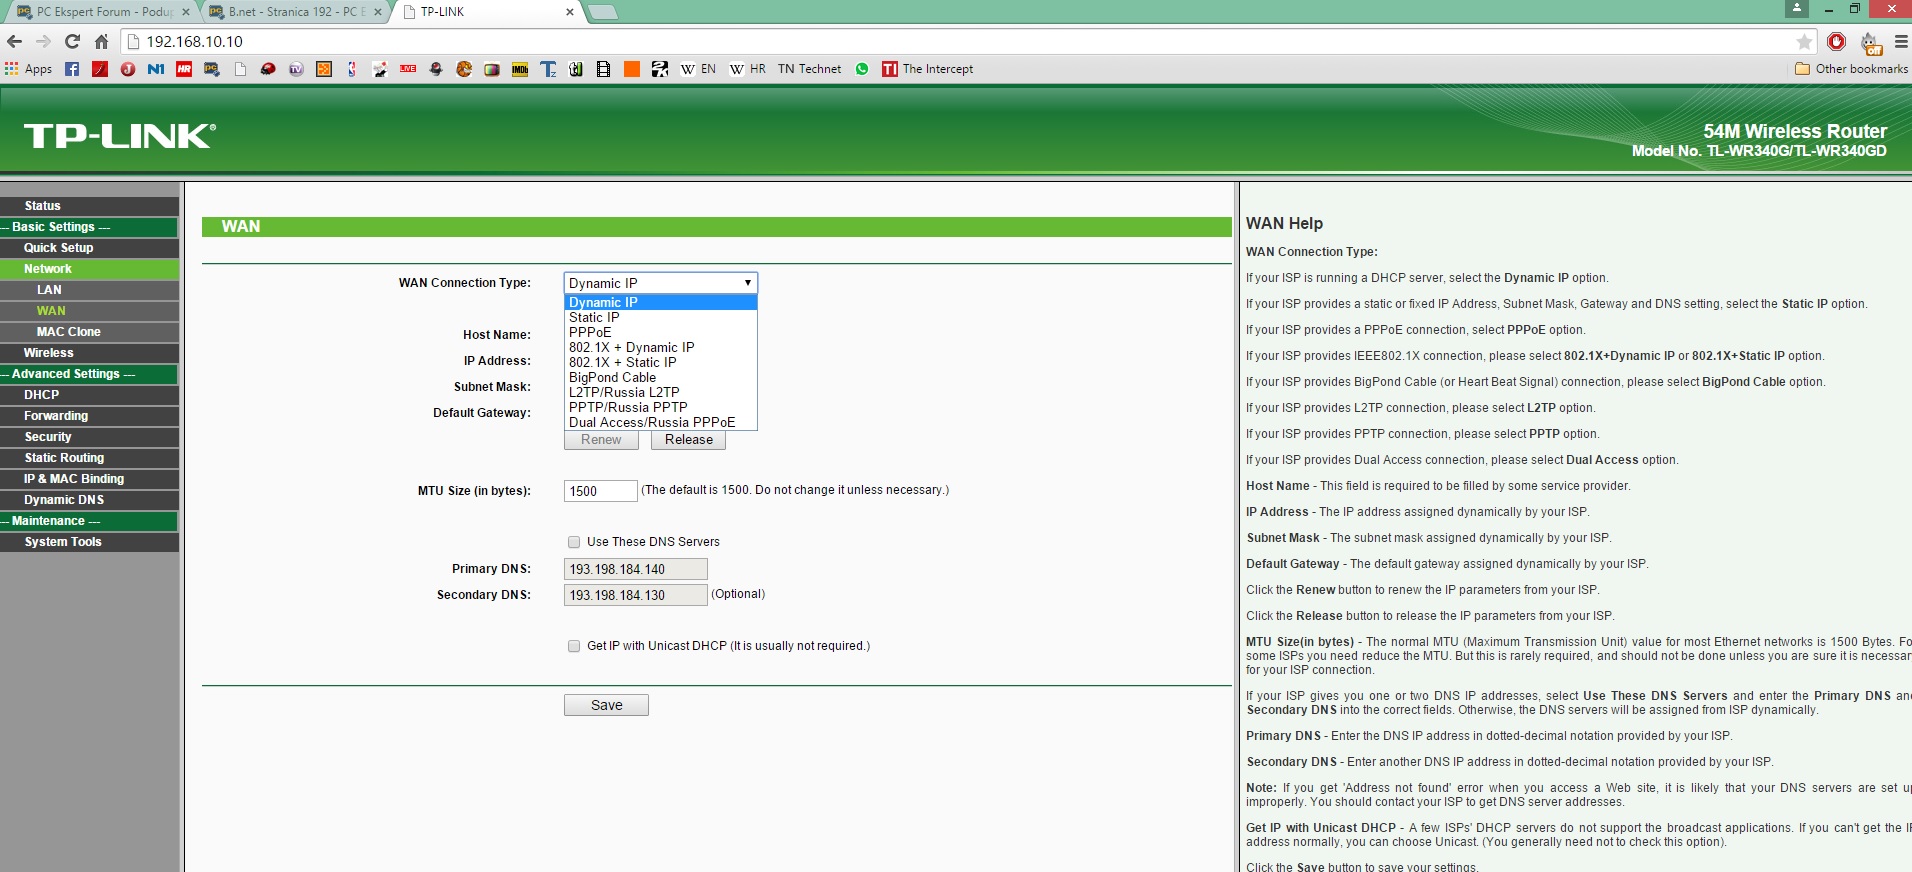Open the IMDb bookmark icon

point(520,69)
